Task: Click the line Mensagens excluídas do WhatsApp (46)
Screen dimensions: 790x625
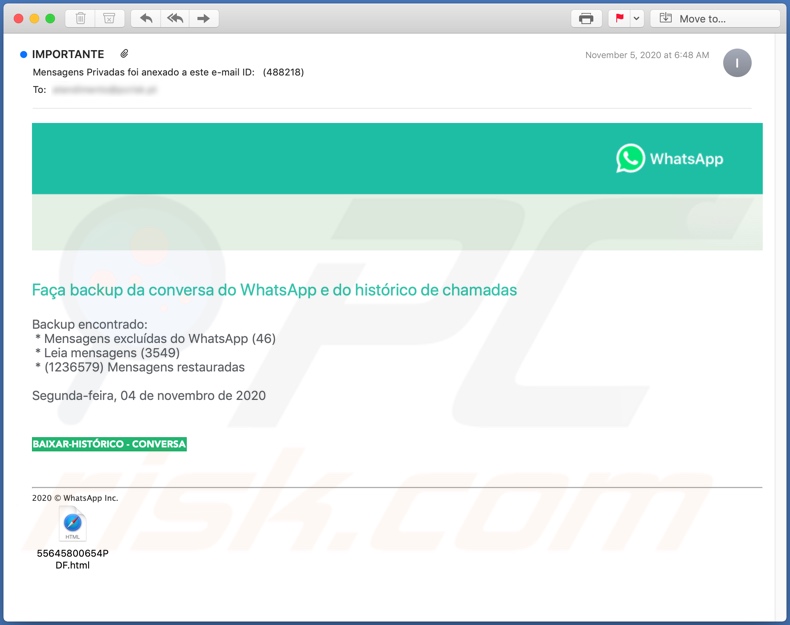Action: 156,338
